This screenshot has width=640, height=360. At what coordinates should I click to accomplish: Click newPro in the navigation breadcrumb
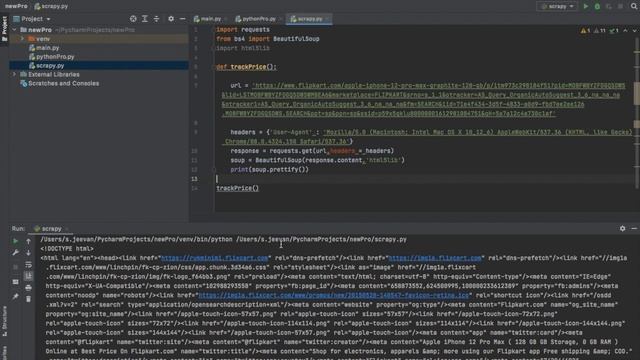[x=16, y=6]
